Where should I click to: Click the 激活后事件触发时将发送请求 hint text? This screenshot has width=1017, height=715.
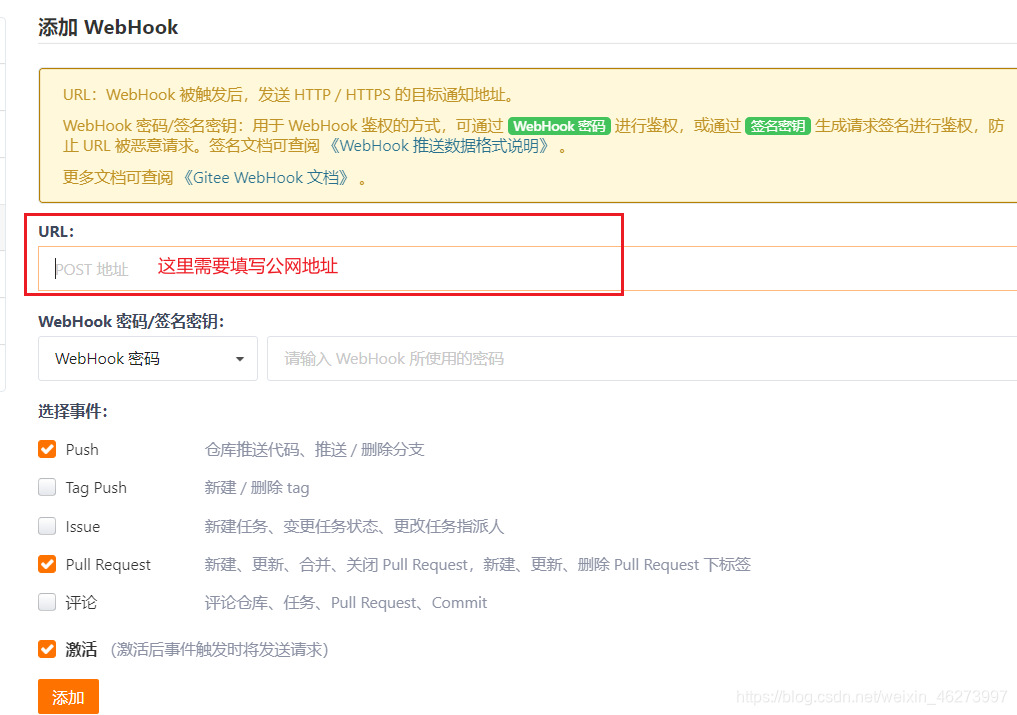coord(219,649)
